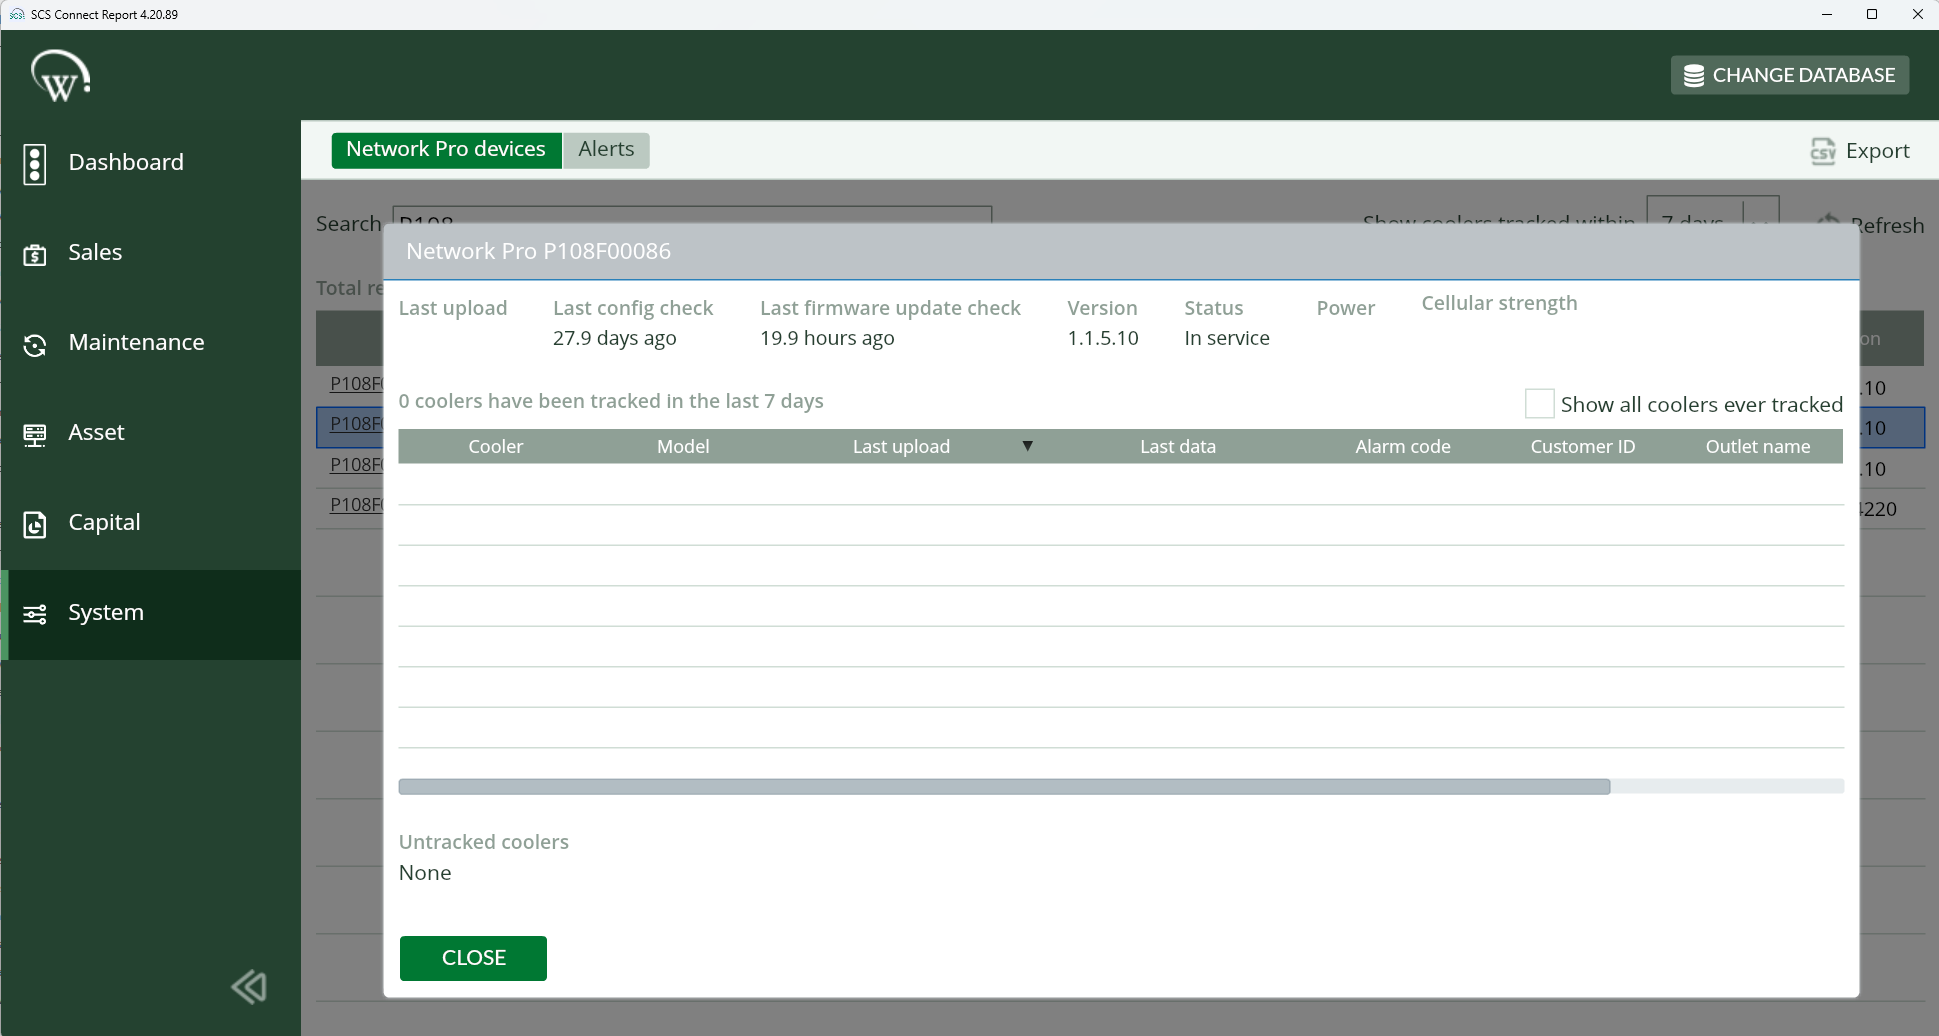Click the Export label
The image size is (1939, 1036).
tap(1877, 151)
